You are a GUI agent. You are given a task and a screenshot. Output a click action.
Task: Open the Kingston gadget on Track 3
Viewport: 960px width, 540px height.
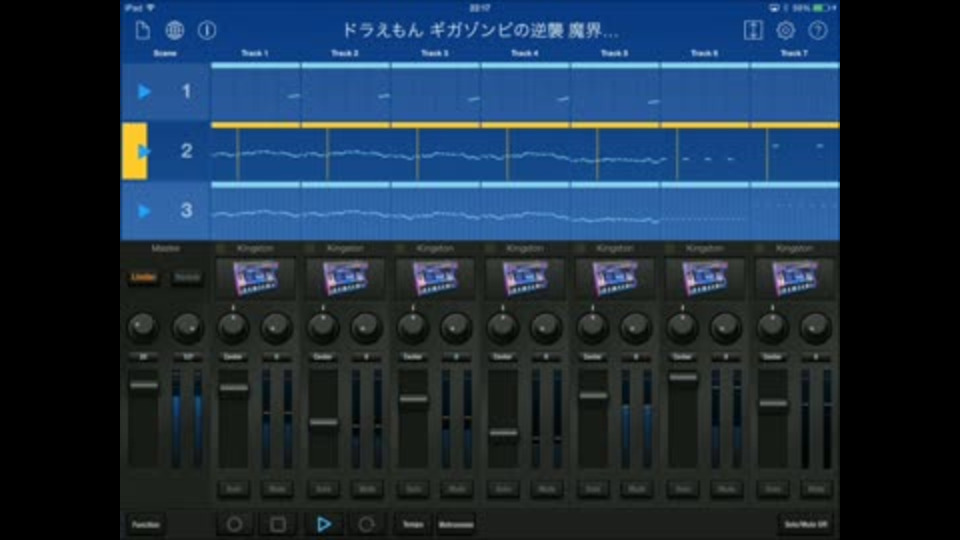[435, 279]
